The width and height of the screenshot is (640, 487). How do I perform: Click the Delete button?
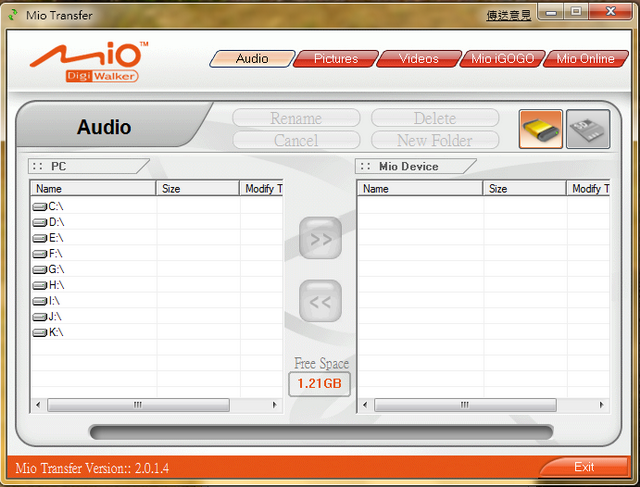point(435,118)
